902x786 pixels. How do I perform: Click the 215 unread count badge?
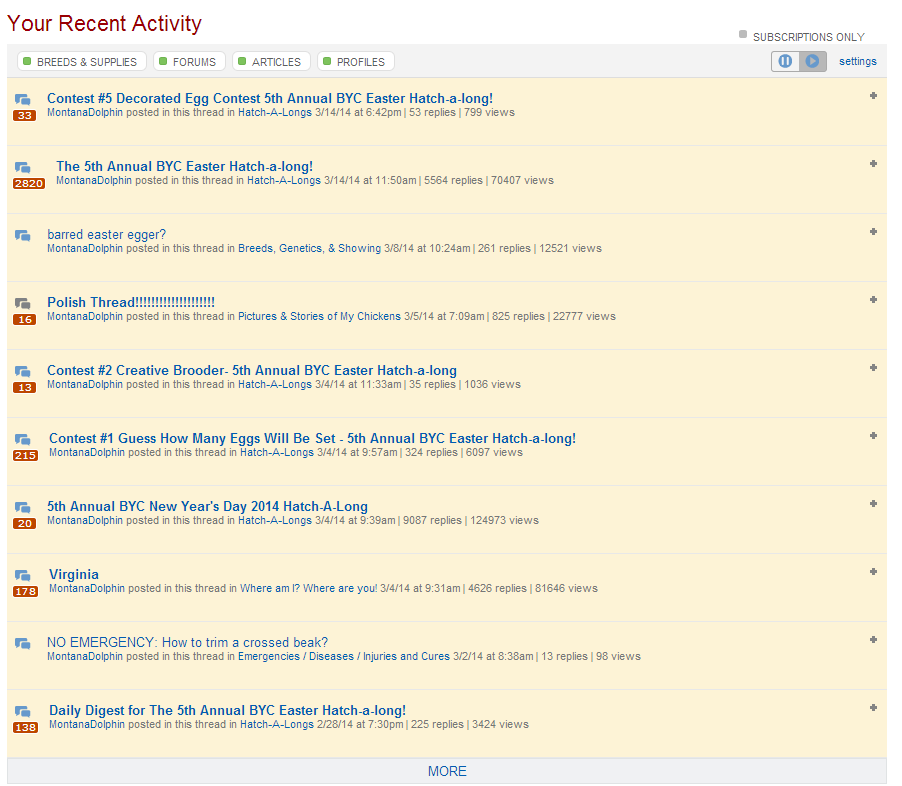pos(25,456)
